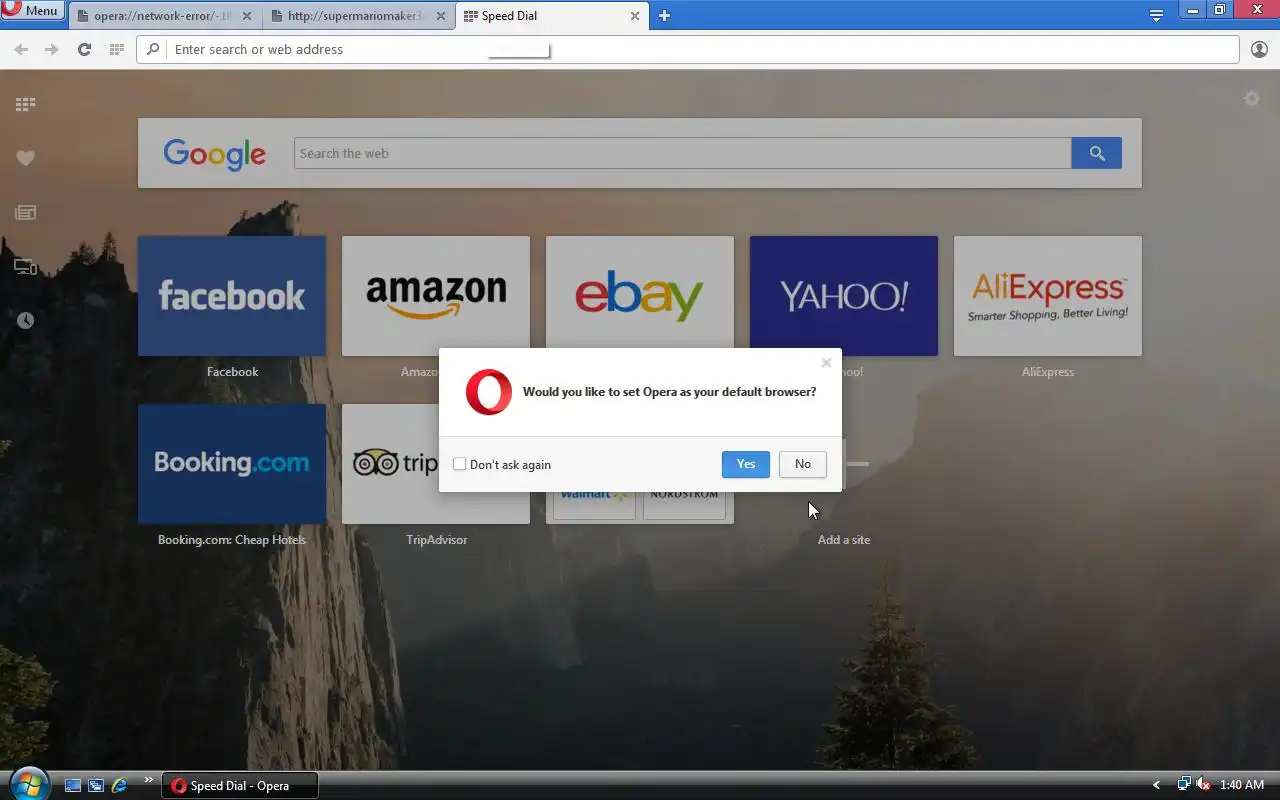The image size is (1280, 800).
Task: Click the 1:40 AM clock
Action: (1242, 786)
